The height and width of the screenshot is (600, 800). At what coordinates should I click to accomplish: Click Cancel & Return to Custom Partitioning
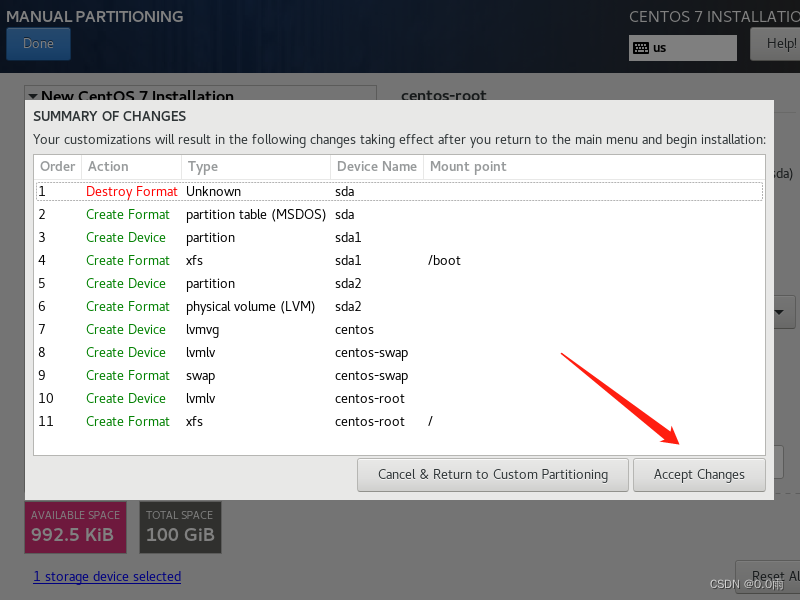click(493, 474)
